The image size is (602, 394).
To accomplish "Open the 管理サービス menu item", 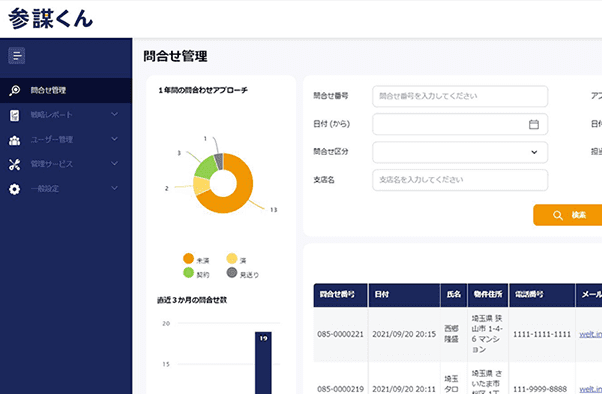I will [x=66, y=164].
